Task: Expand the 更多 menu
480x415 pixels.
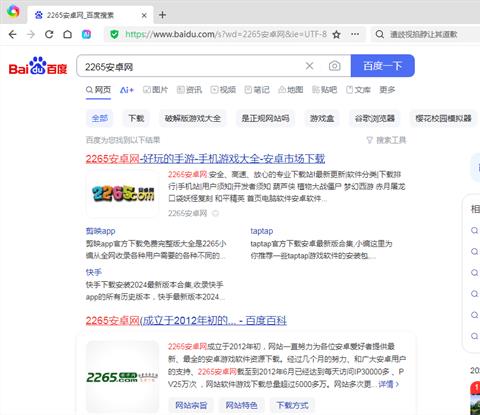Action: [387, 90]
